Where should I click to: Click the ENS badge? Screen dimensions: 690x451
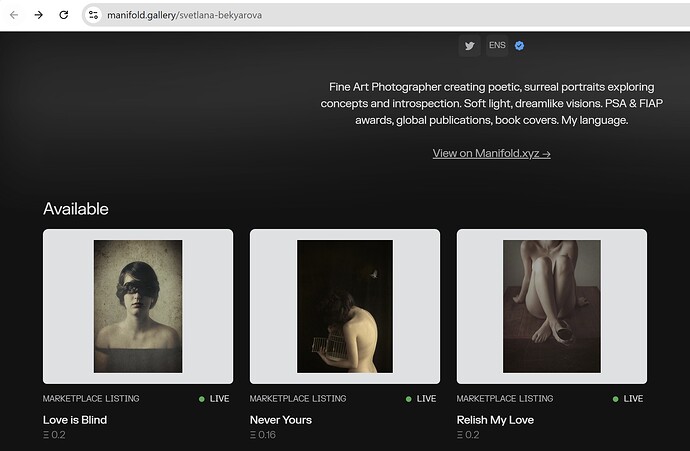[497, 45]
